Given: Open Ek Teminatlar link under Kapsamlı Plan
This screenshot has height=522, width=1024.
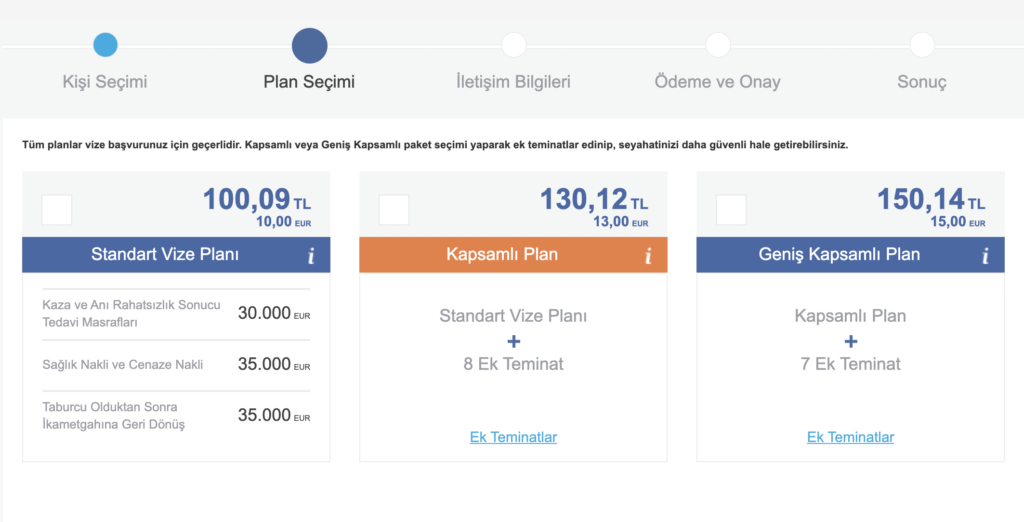Looking at the screenshot, I should tap(513, 437).
